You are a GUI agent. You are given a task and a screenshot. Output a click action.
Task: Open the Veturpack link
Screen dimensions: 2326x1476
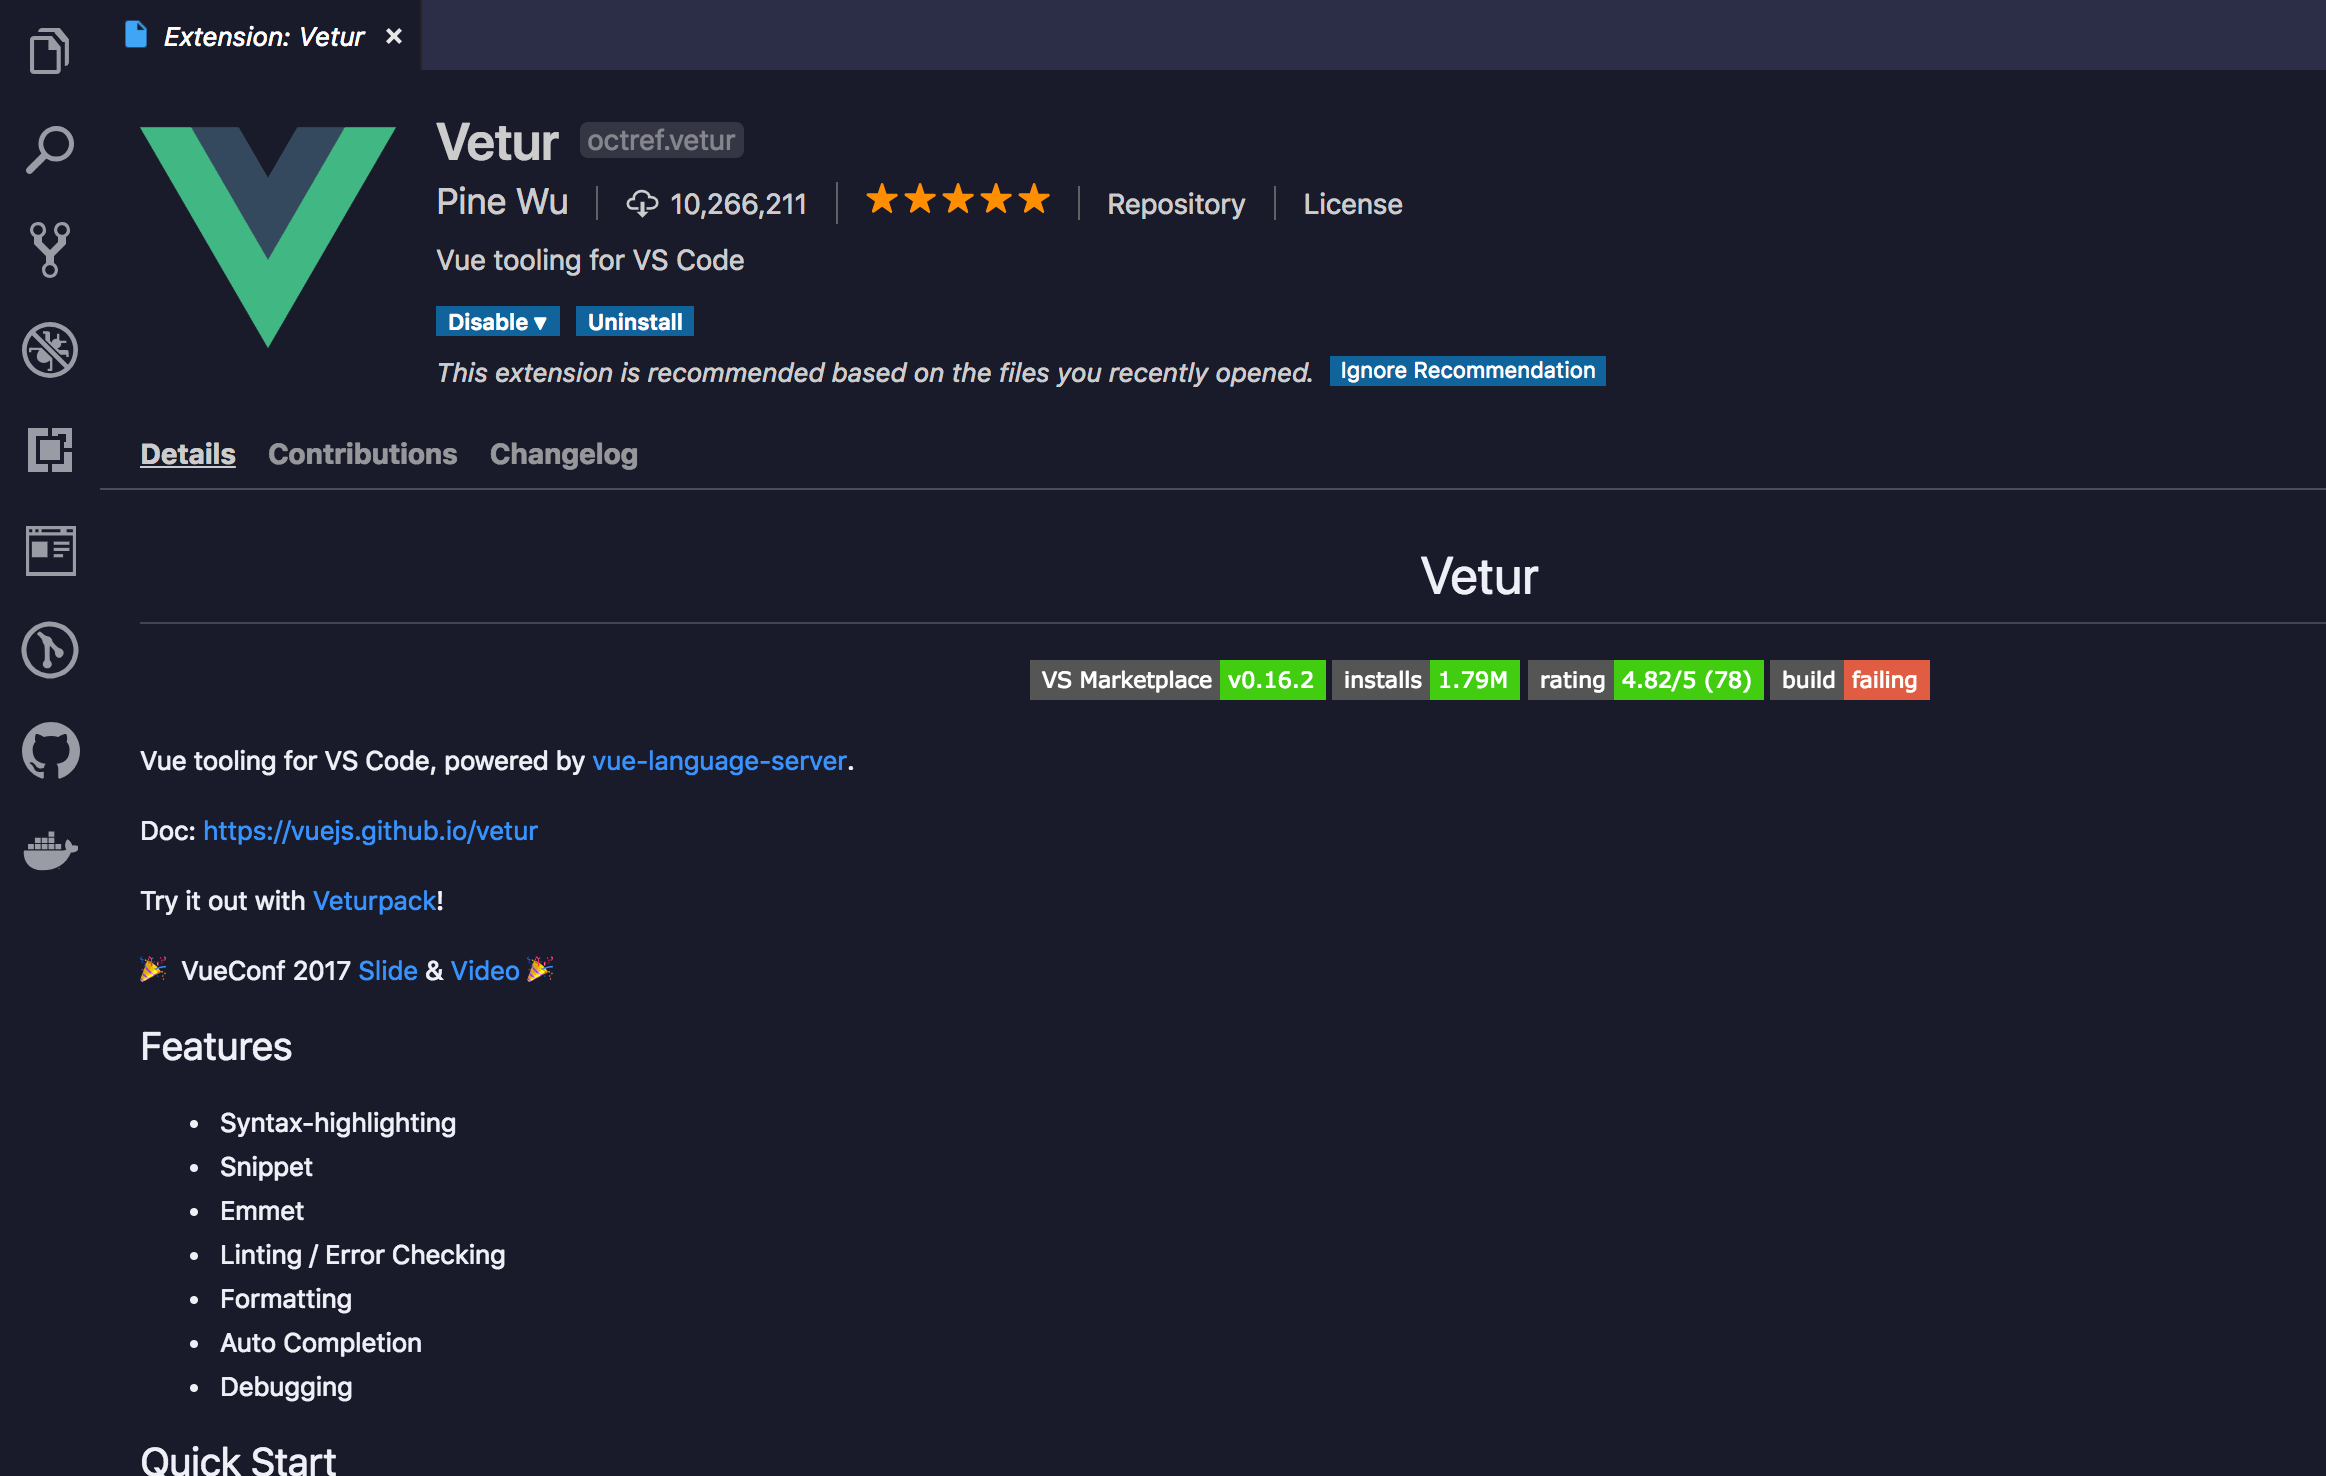(x=373, y=900)
